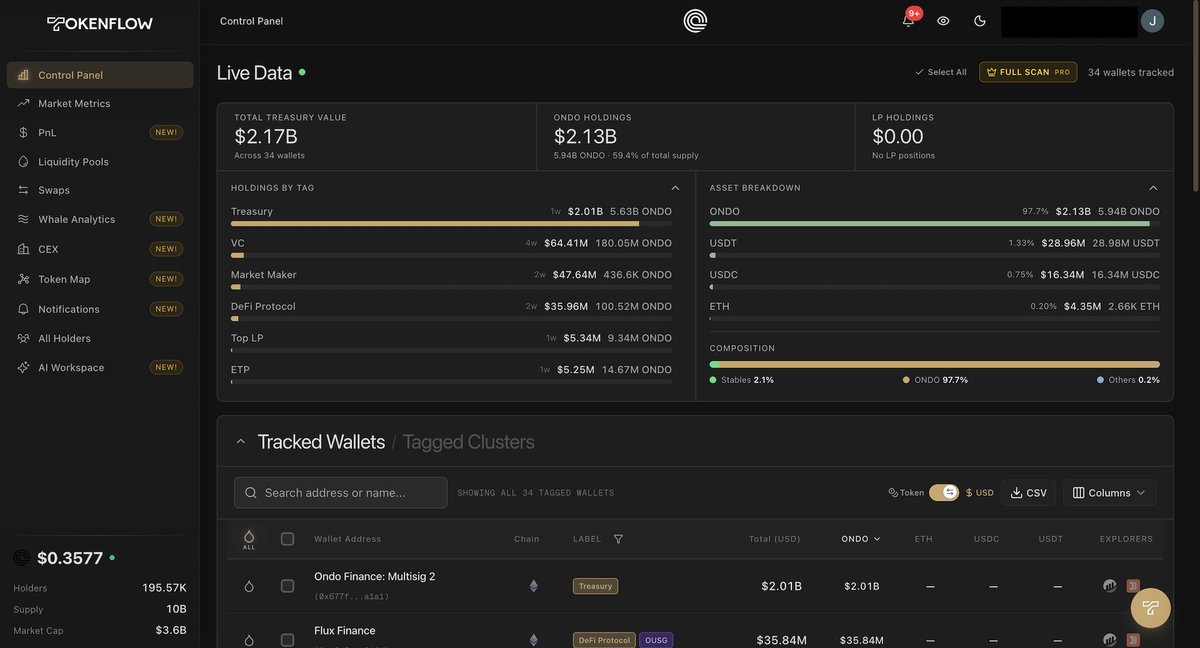Image resolution: width=1200 pixels, height=648 pixels.
Task: Switch to Tagged Clusters tab
Action: [x=468, y=442]
